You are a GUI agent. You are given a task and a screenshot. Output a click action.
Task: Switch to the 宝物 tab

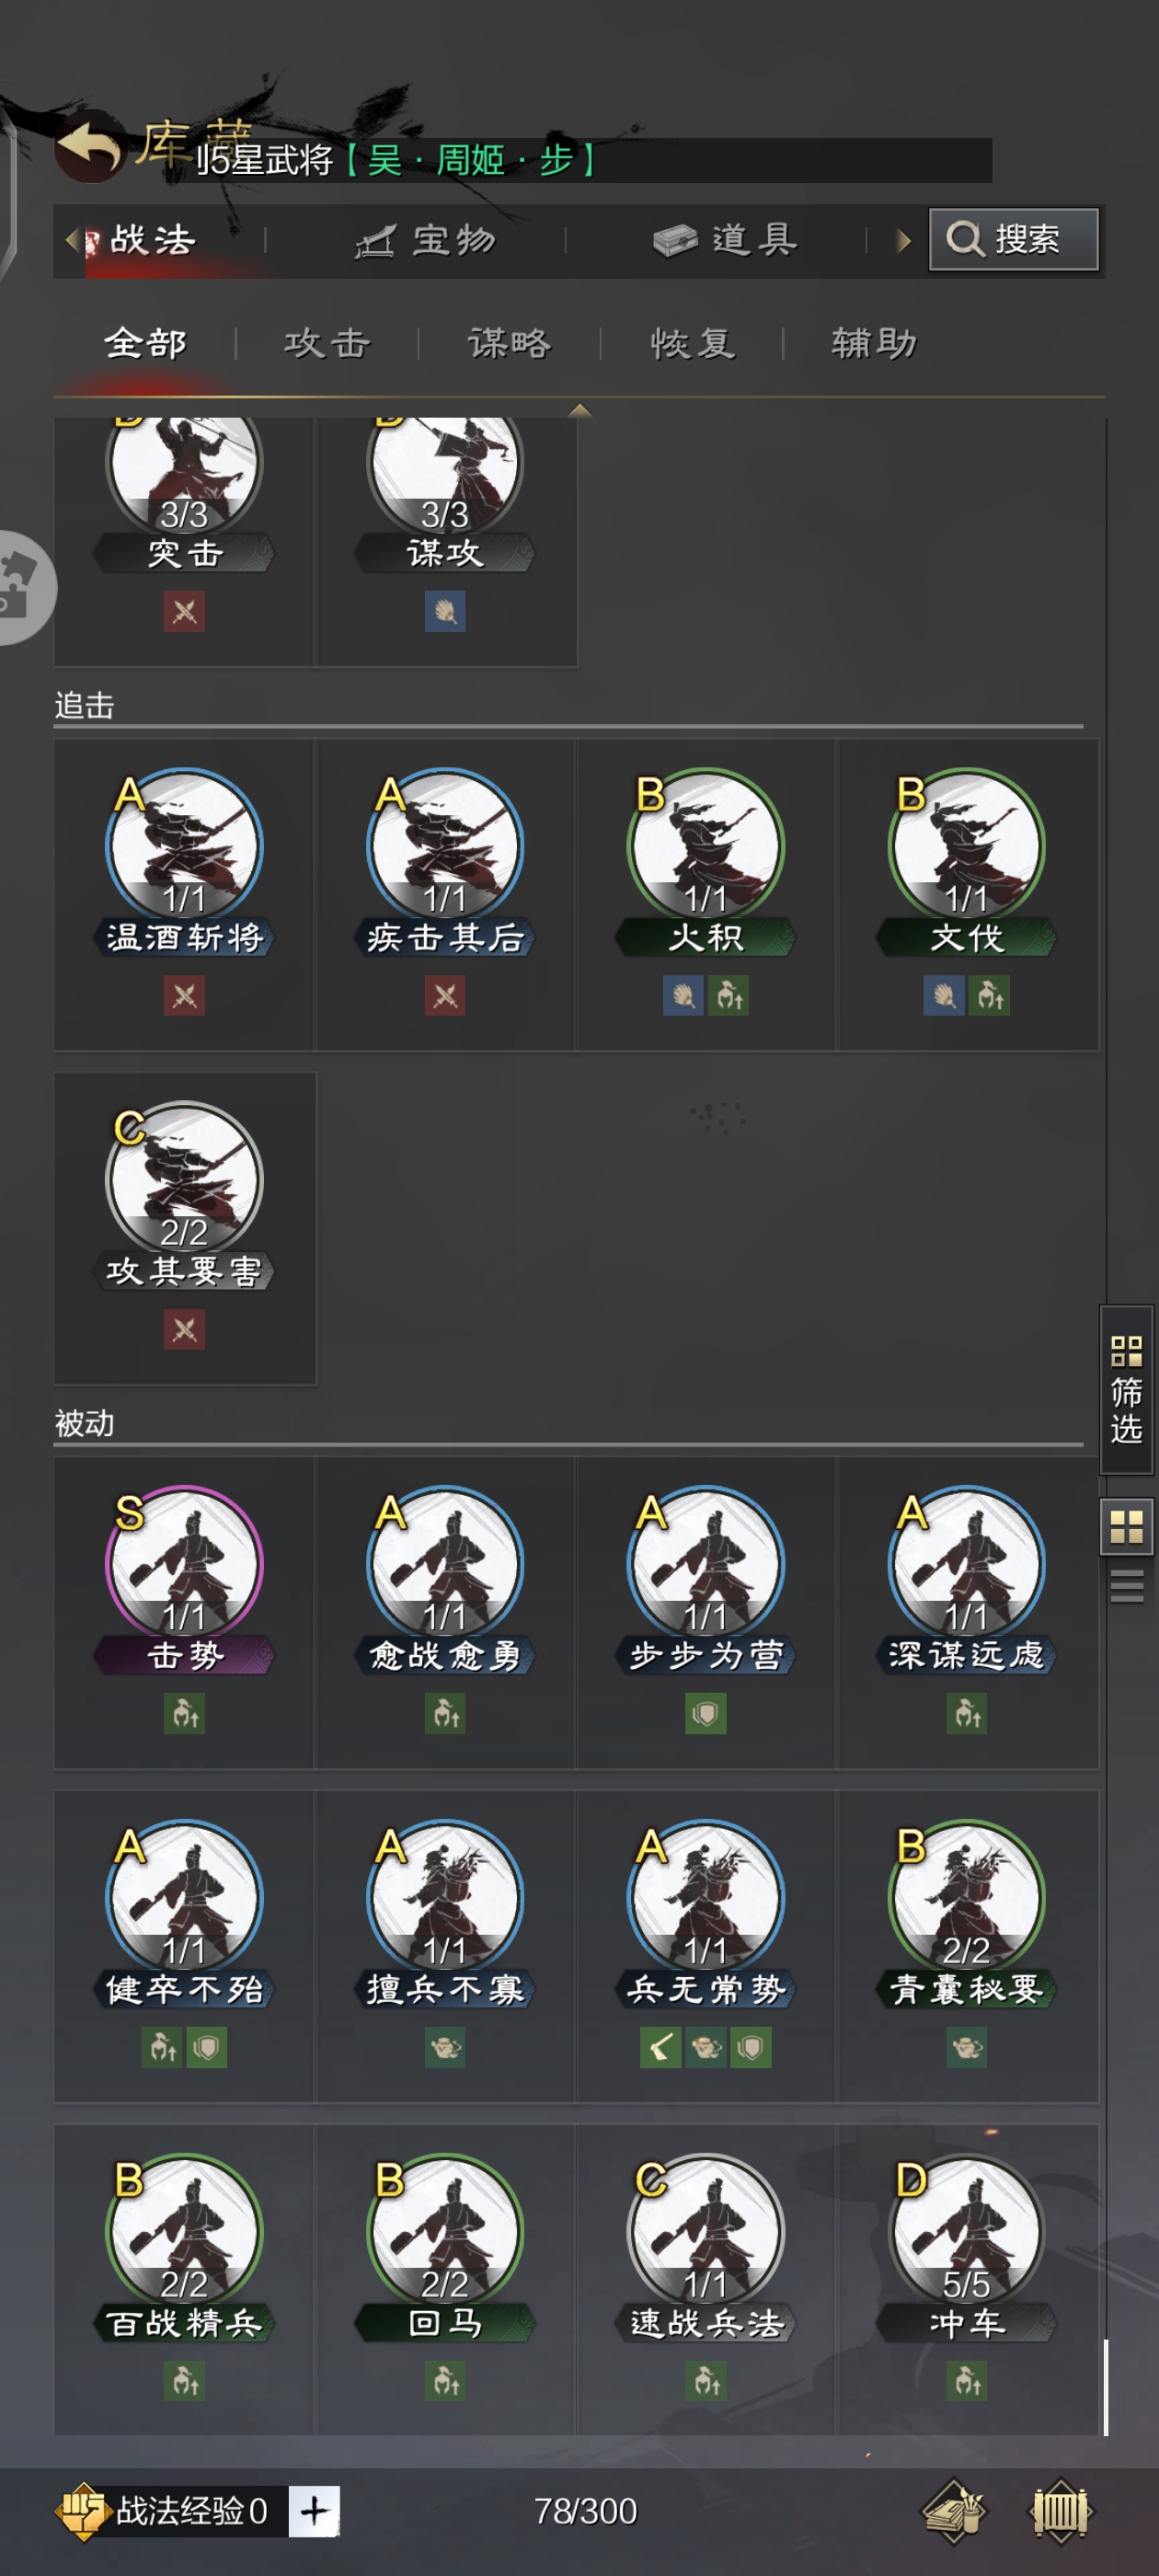pyautogui.click(x=427, y=240)
